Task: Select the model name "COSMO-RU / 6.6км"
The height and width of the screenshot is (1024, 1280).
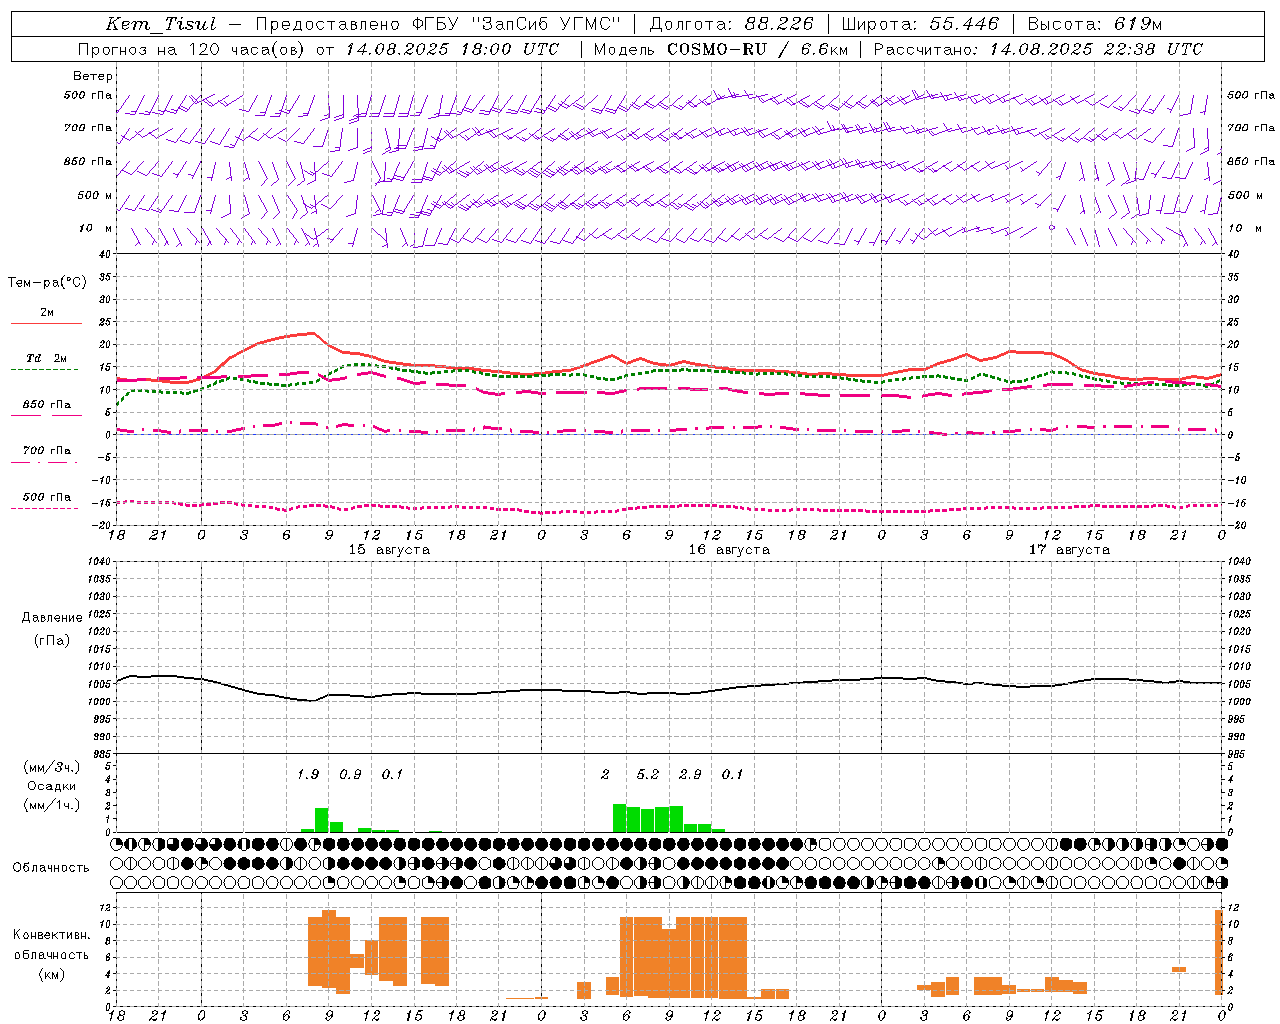Action: pos(756,49)
